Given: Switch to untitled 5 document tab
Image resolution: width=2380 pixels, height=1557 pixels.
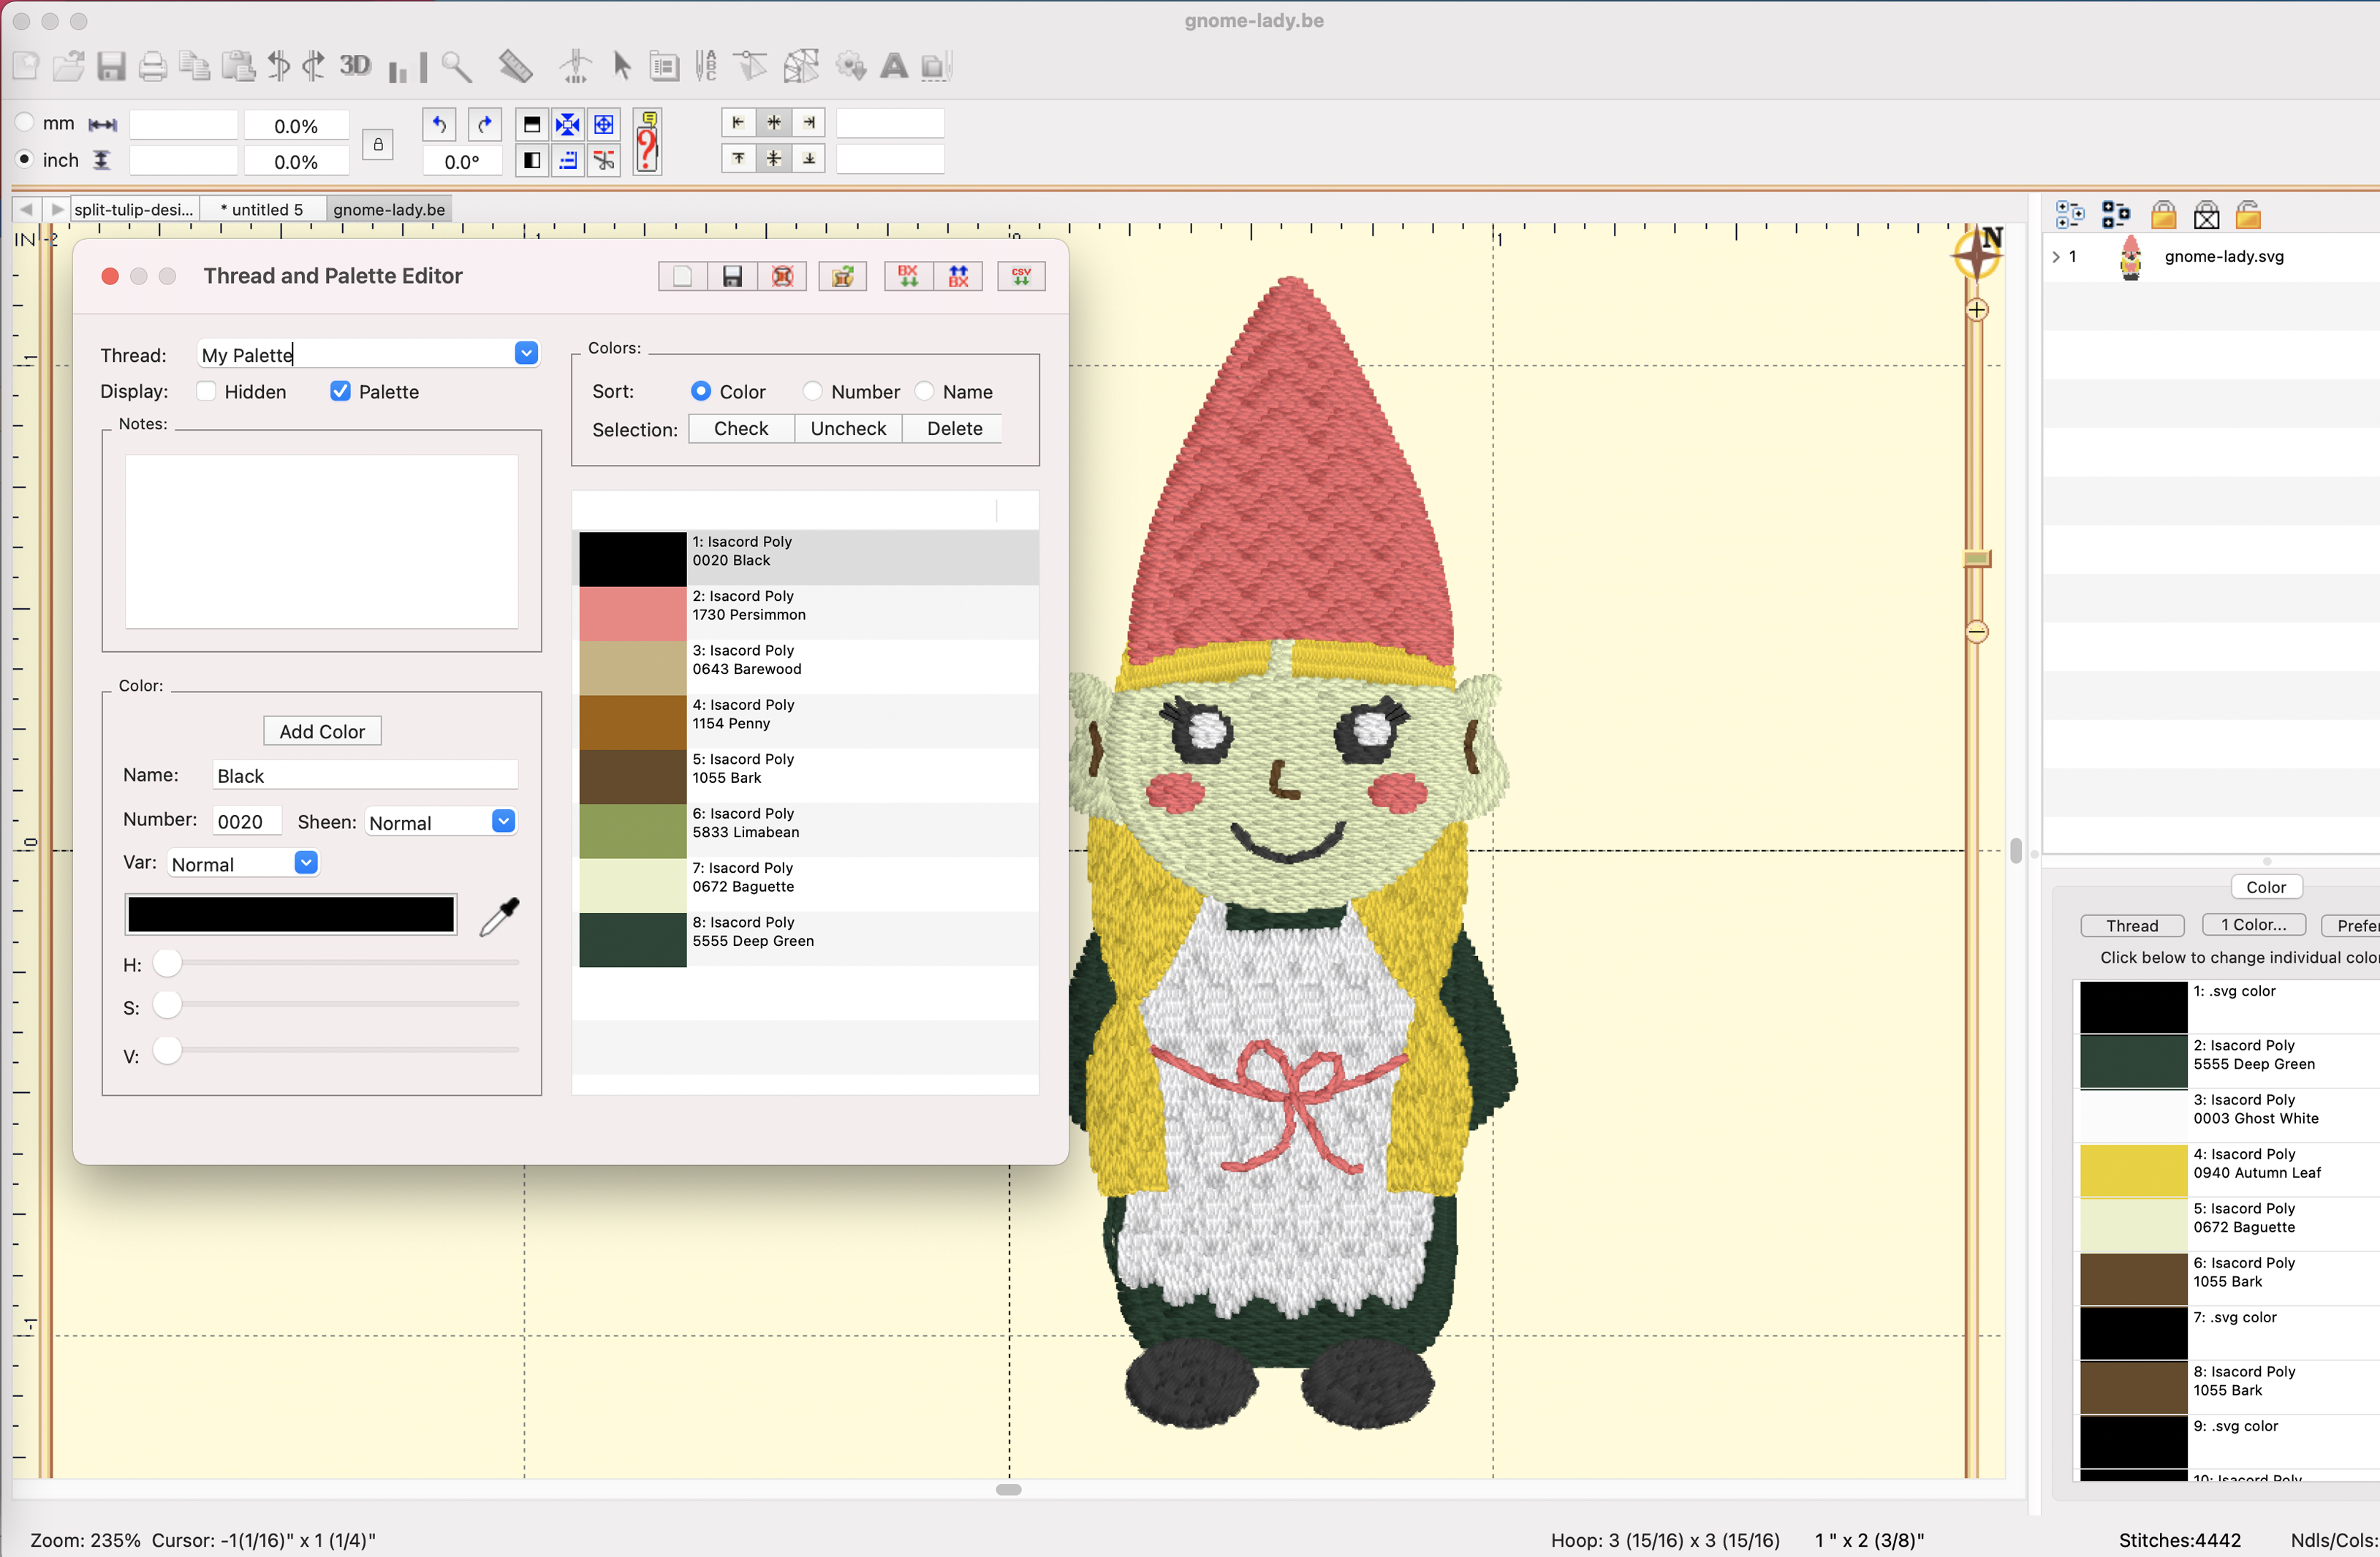Looking at the screenshot, I should tap(262, 209).
